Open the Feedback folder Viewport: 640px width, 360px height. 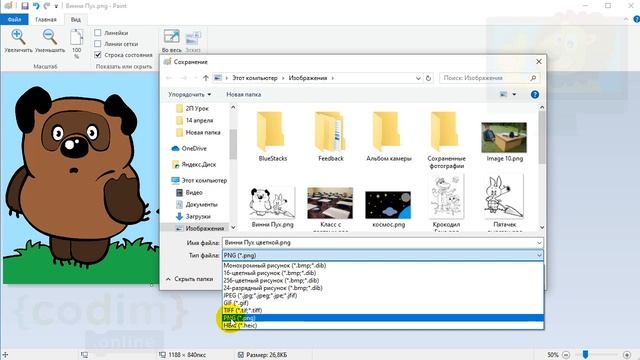[x=331, y=137]
